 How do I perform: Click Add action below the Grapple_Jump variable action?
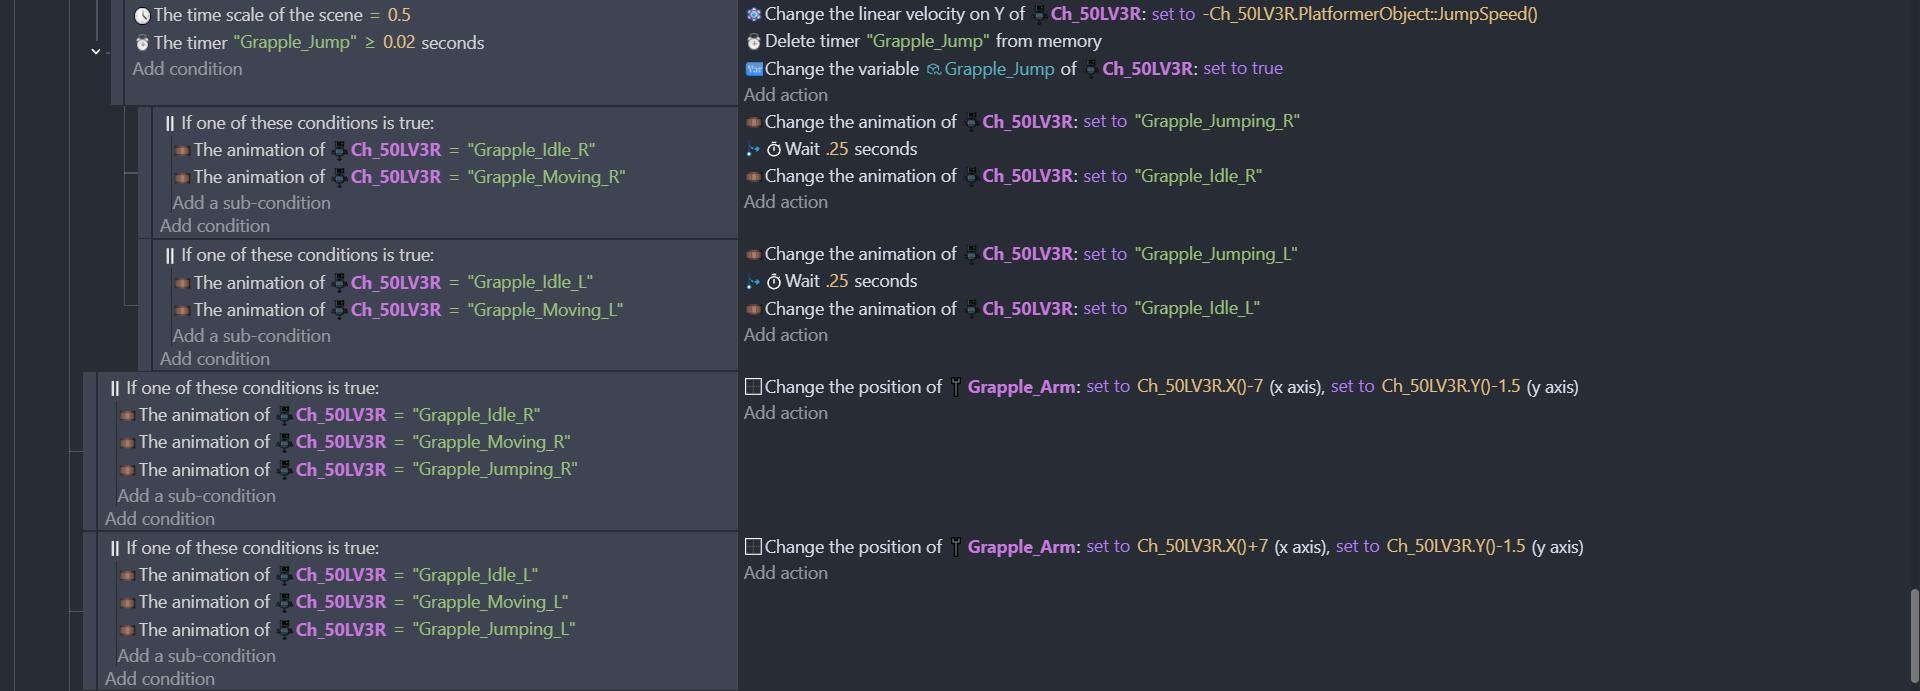click(x=785, y=95)
